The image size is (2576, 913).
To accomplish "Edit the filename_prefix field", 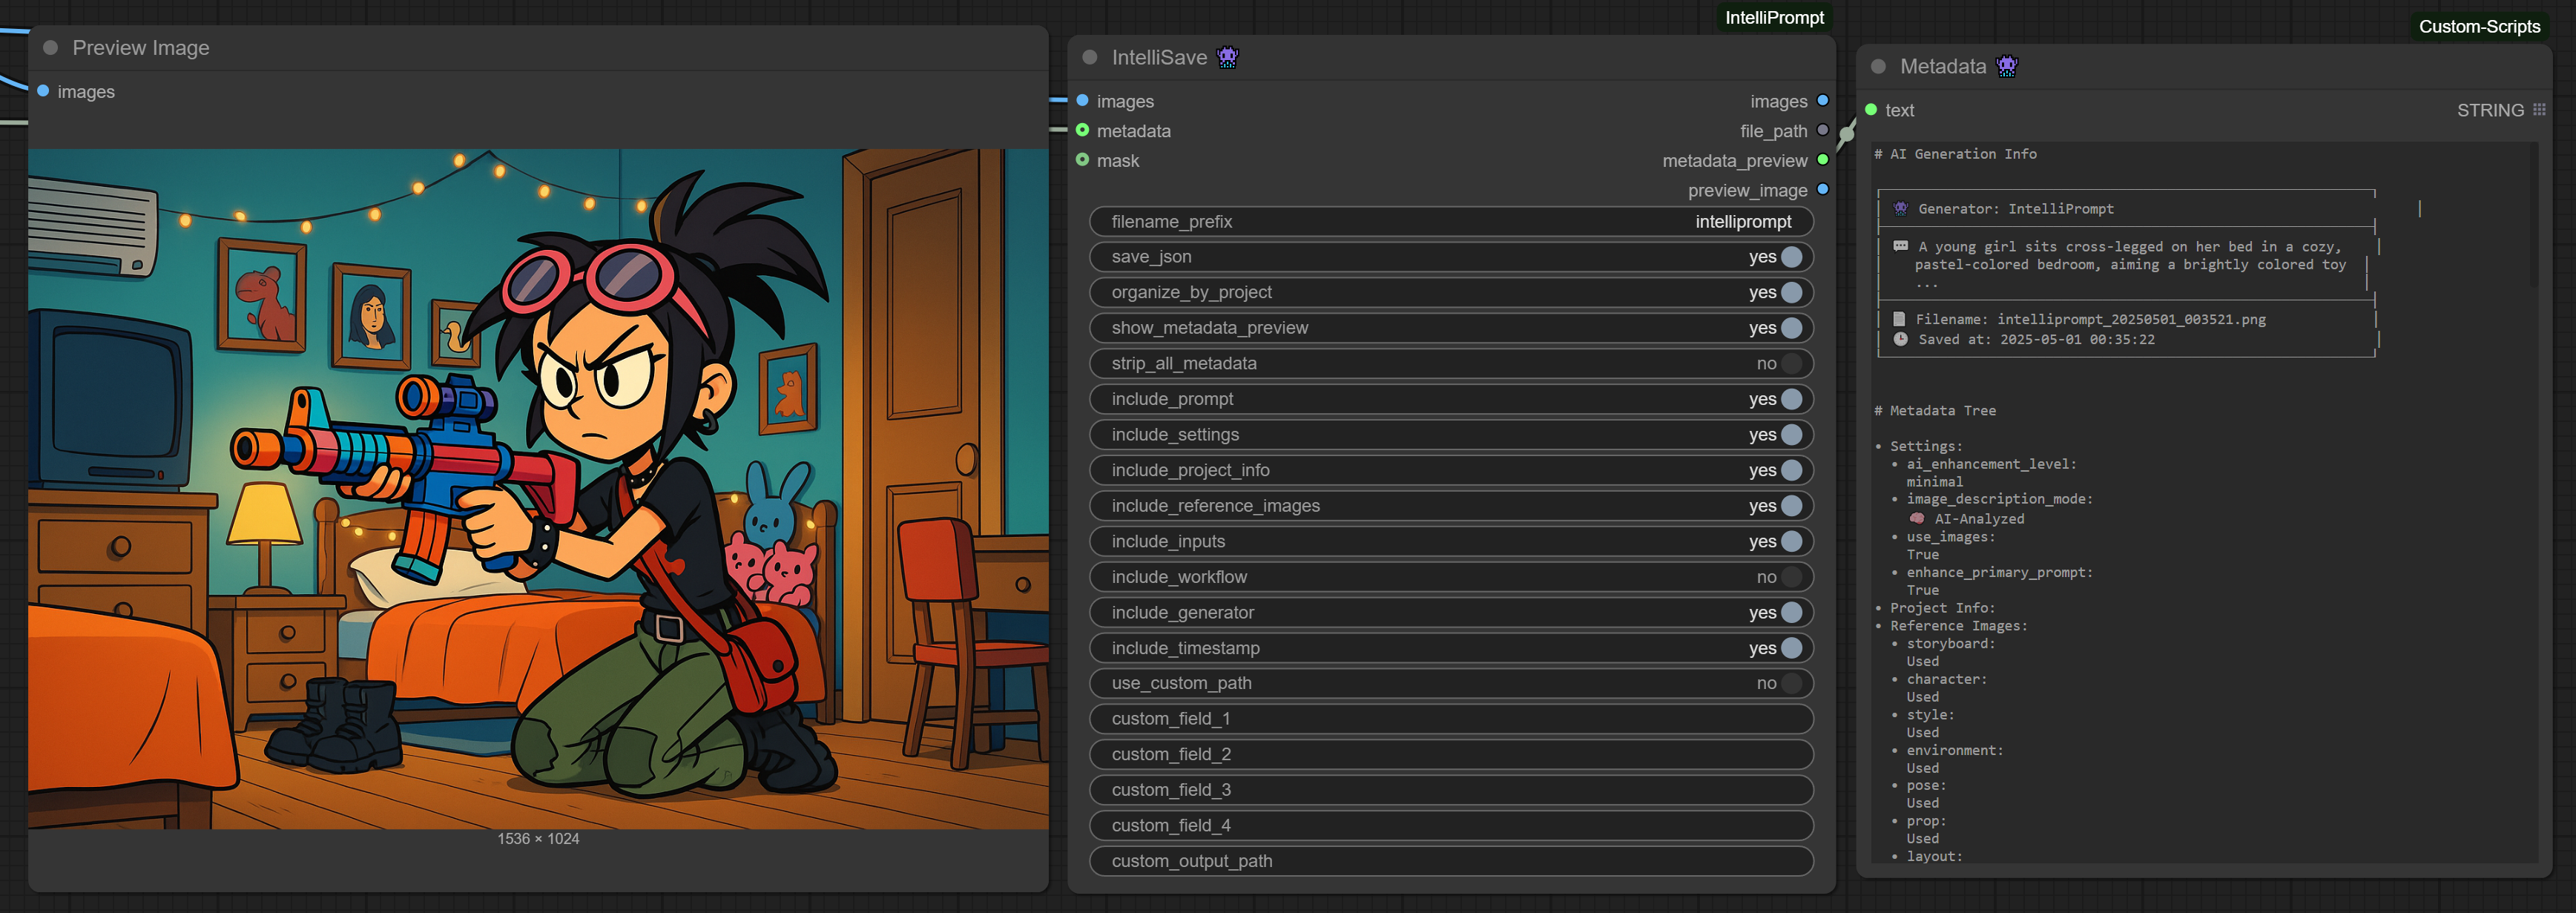I will [1451, 222].
